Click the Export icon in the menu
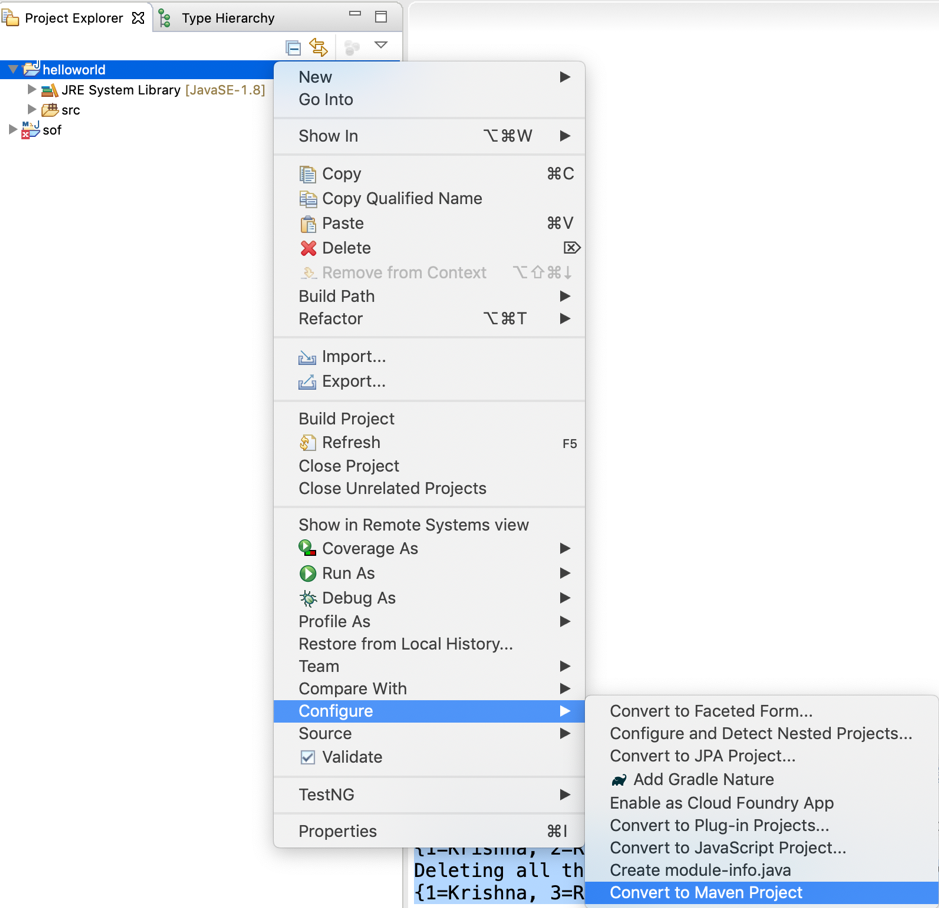The height and width of the screenshot is (908, 939). pos(308,381)
